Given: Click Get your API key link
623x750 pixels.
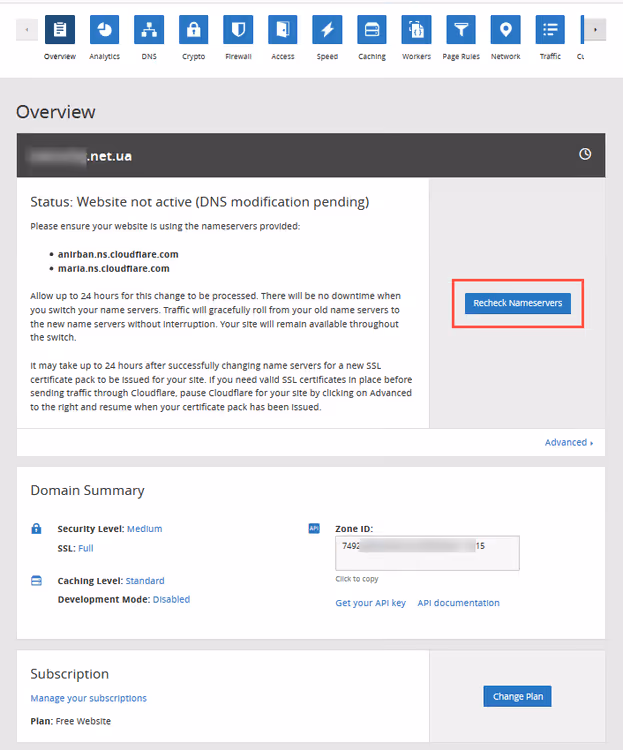Looking at the screenshot, I should coord(370,603).
